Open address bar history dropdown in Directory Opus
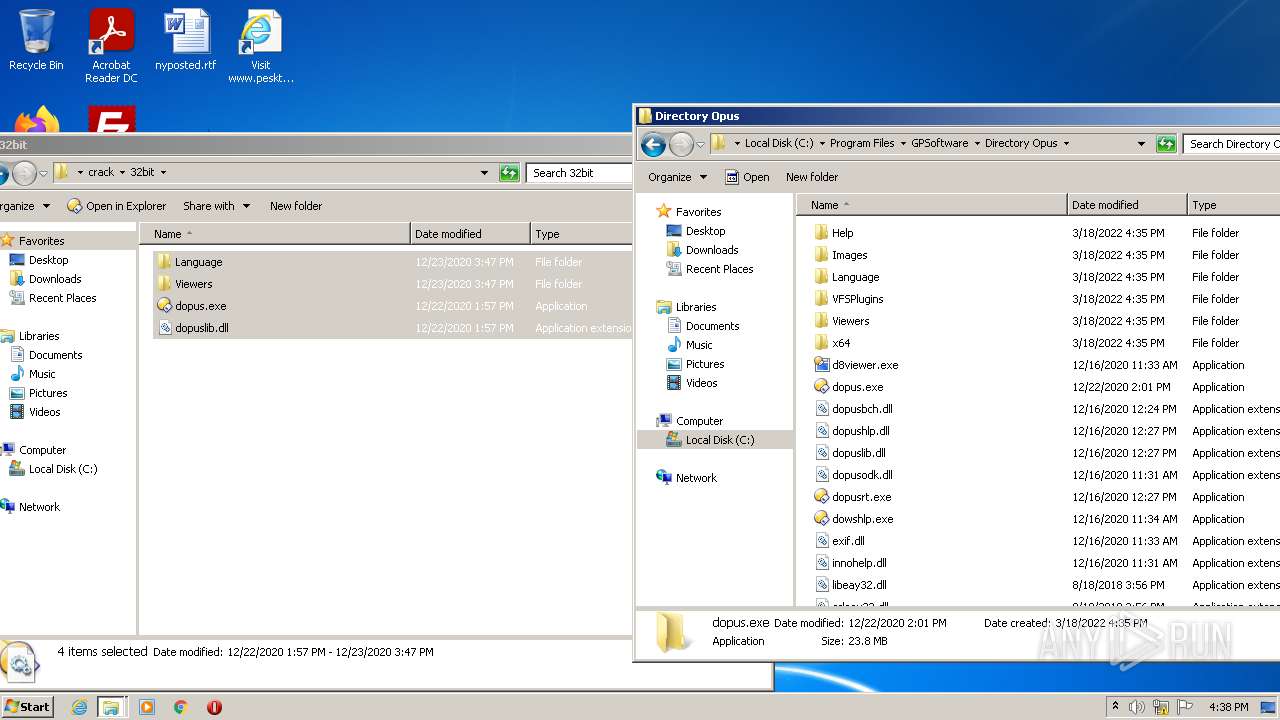This screenshot has width=1280, height=720. pos(1141,144)
